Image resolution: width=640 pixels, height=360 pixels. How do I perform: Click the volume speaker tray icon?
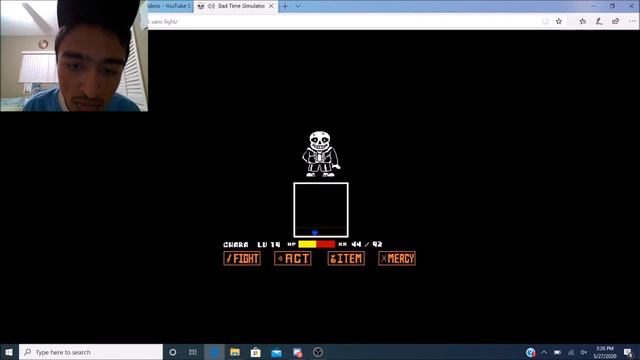click(x=584, y=352)
